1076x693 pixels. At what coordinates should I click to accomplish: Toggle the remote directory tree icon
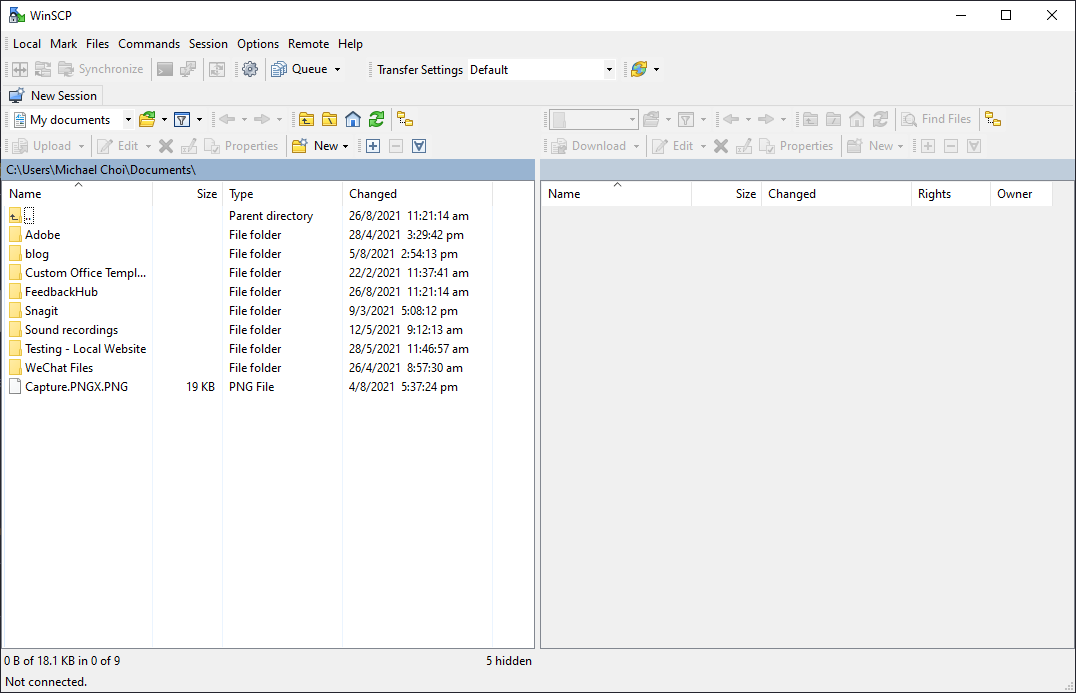coord(993,119)
